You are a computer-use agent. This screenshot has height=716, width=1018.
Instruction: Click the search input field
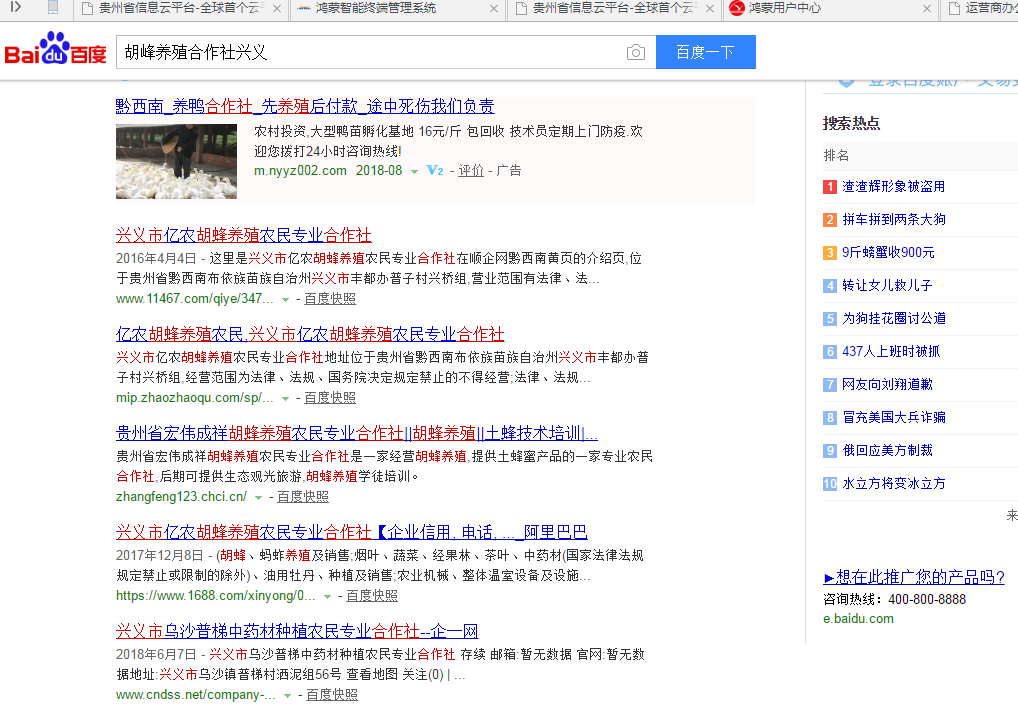tap(370, 52)
